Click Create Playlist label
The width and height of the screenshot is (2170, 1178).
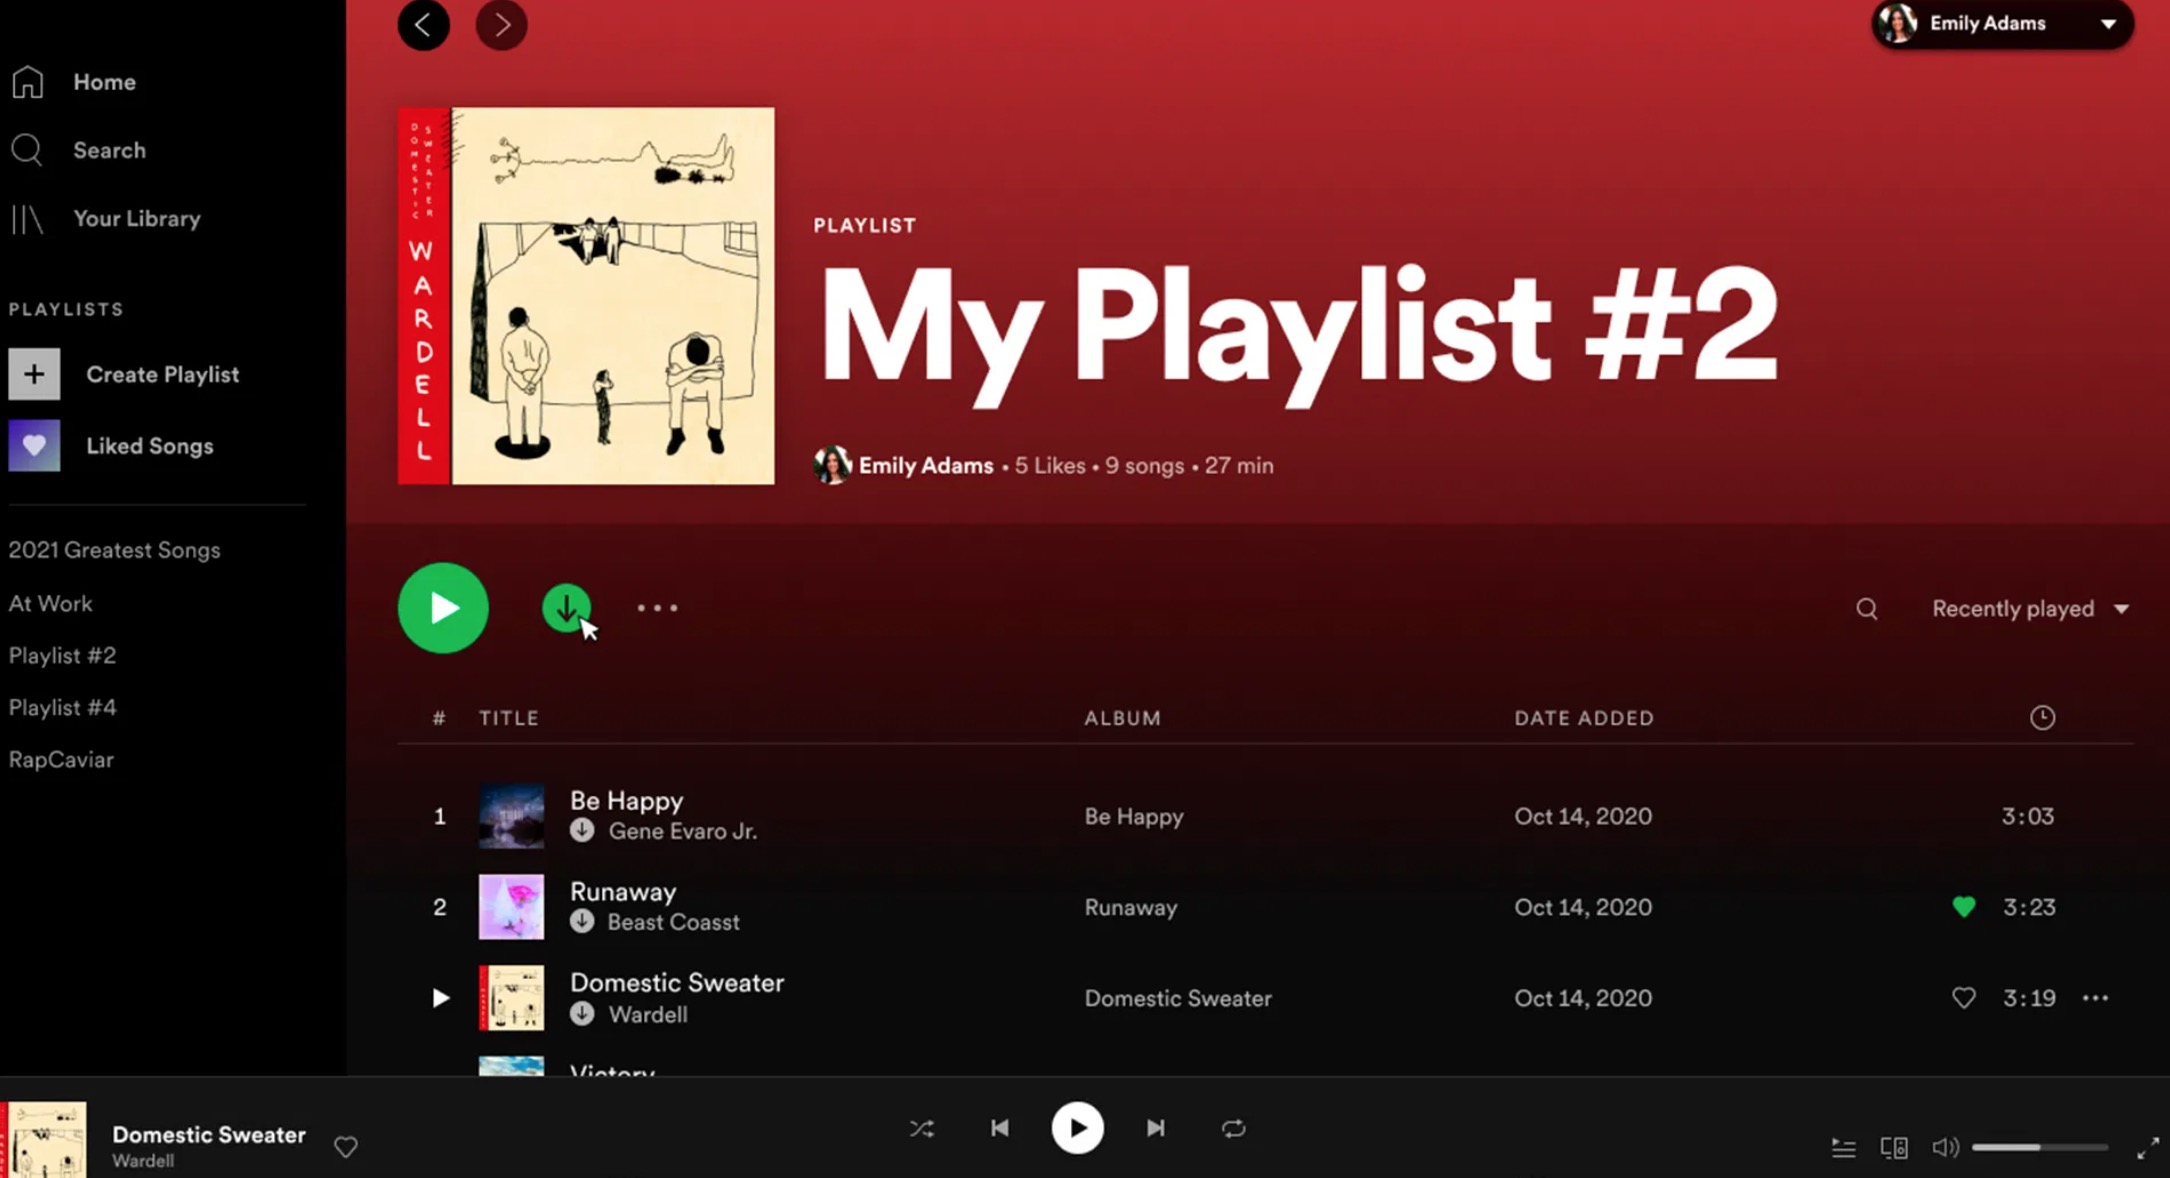[x=162, y=374]
